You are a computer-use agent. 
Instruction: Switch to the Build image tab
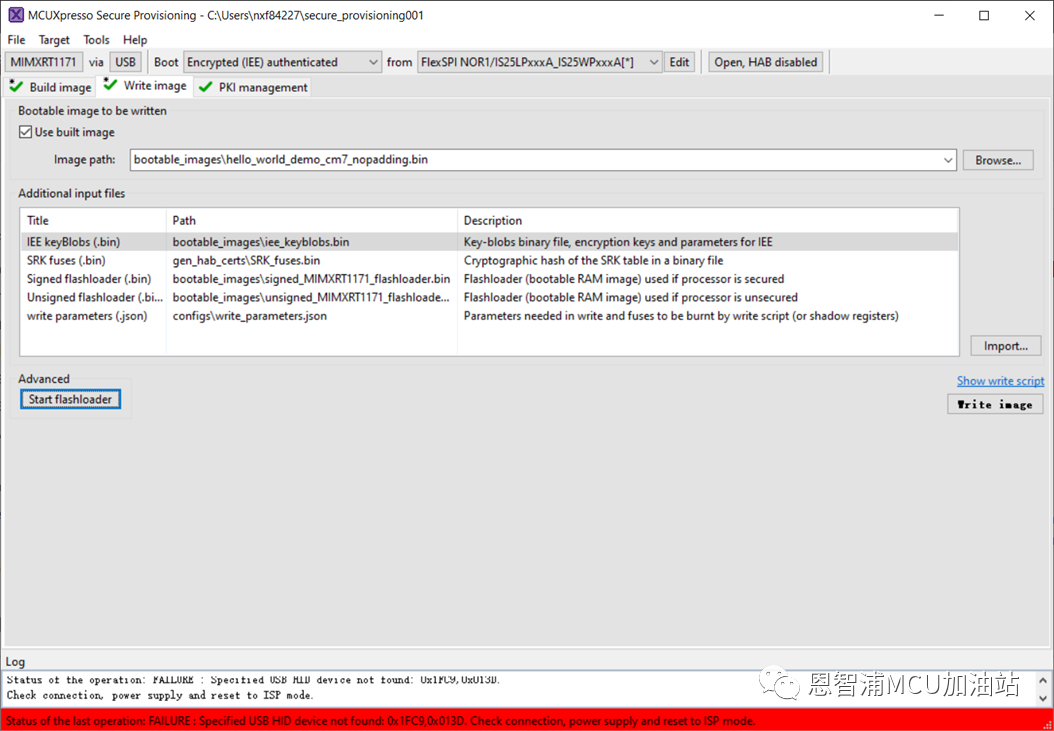(x=50, y=87)
